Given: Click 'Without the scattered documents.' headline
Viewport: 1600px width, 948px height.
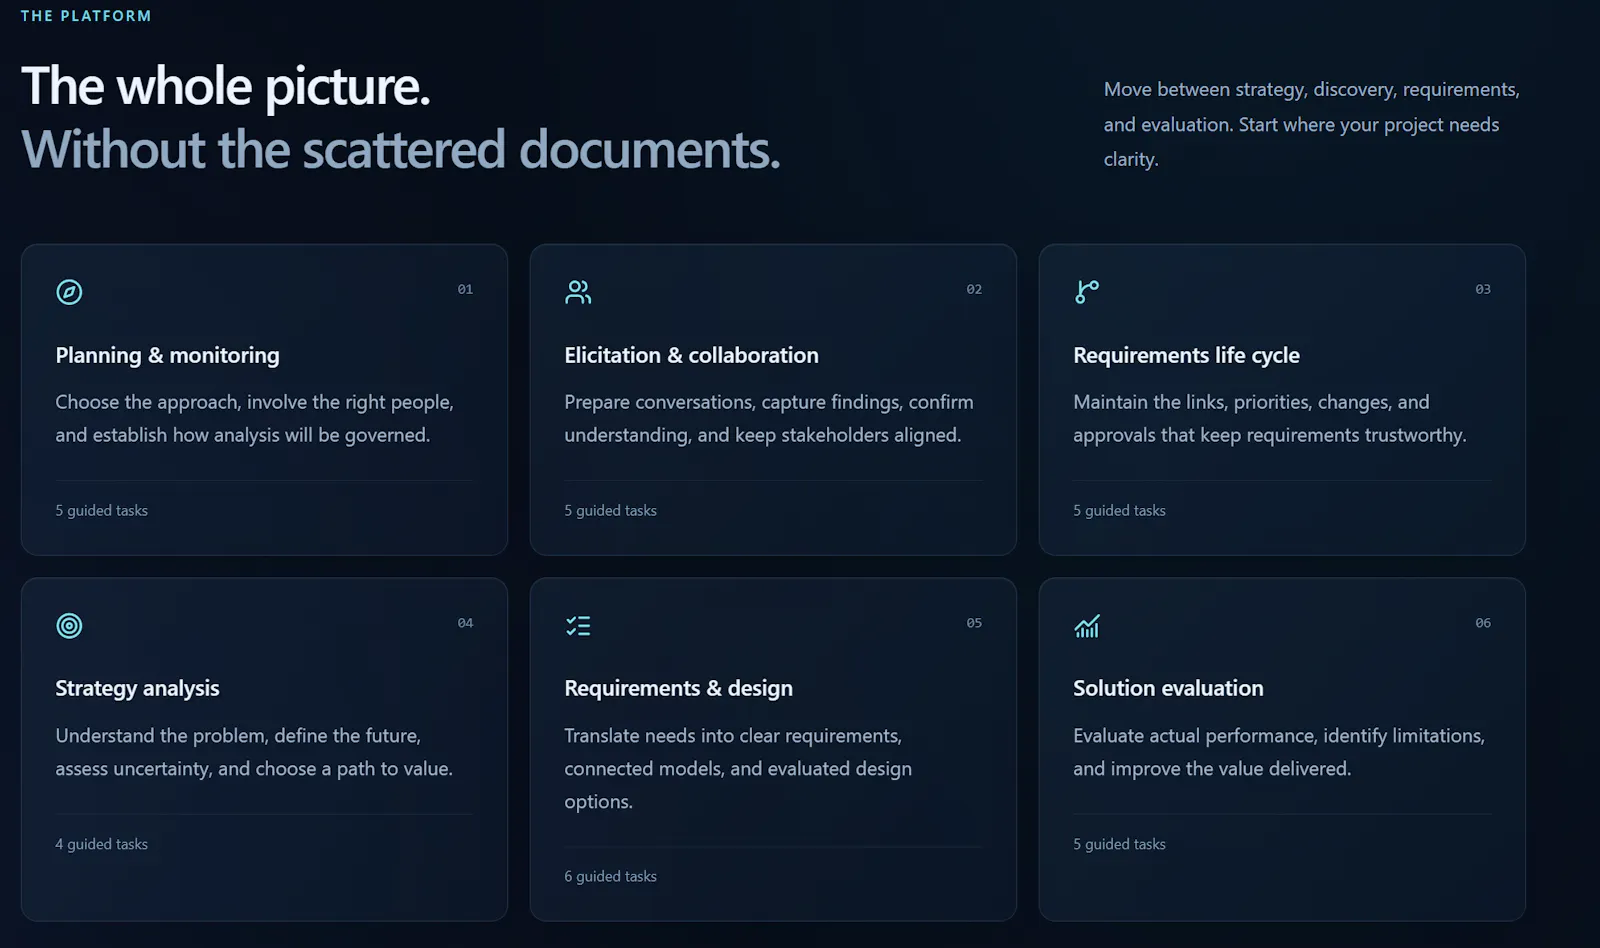Looking at the screenshot, I should [x=400, y=150].
